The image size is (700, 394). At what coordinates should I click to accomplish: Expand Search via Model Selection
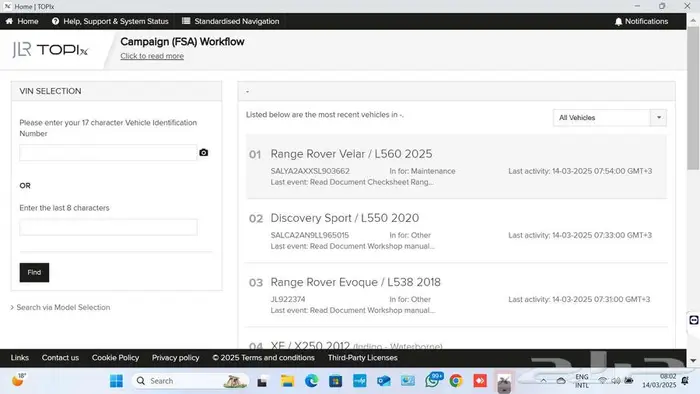(x=60, y=307)
